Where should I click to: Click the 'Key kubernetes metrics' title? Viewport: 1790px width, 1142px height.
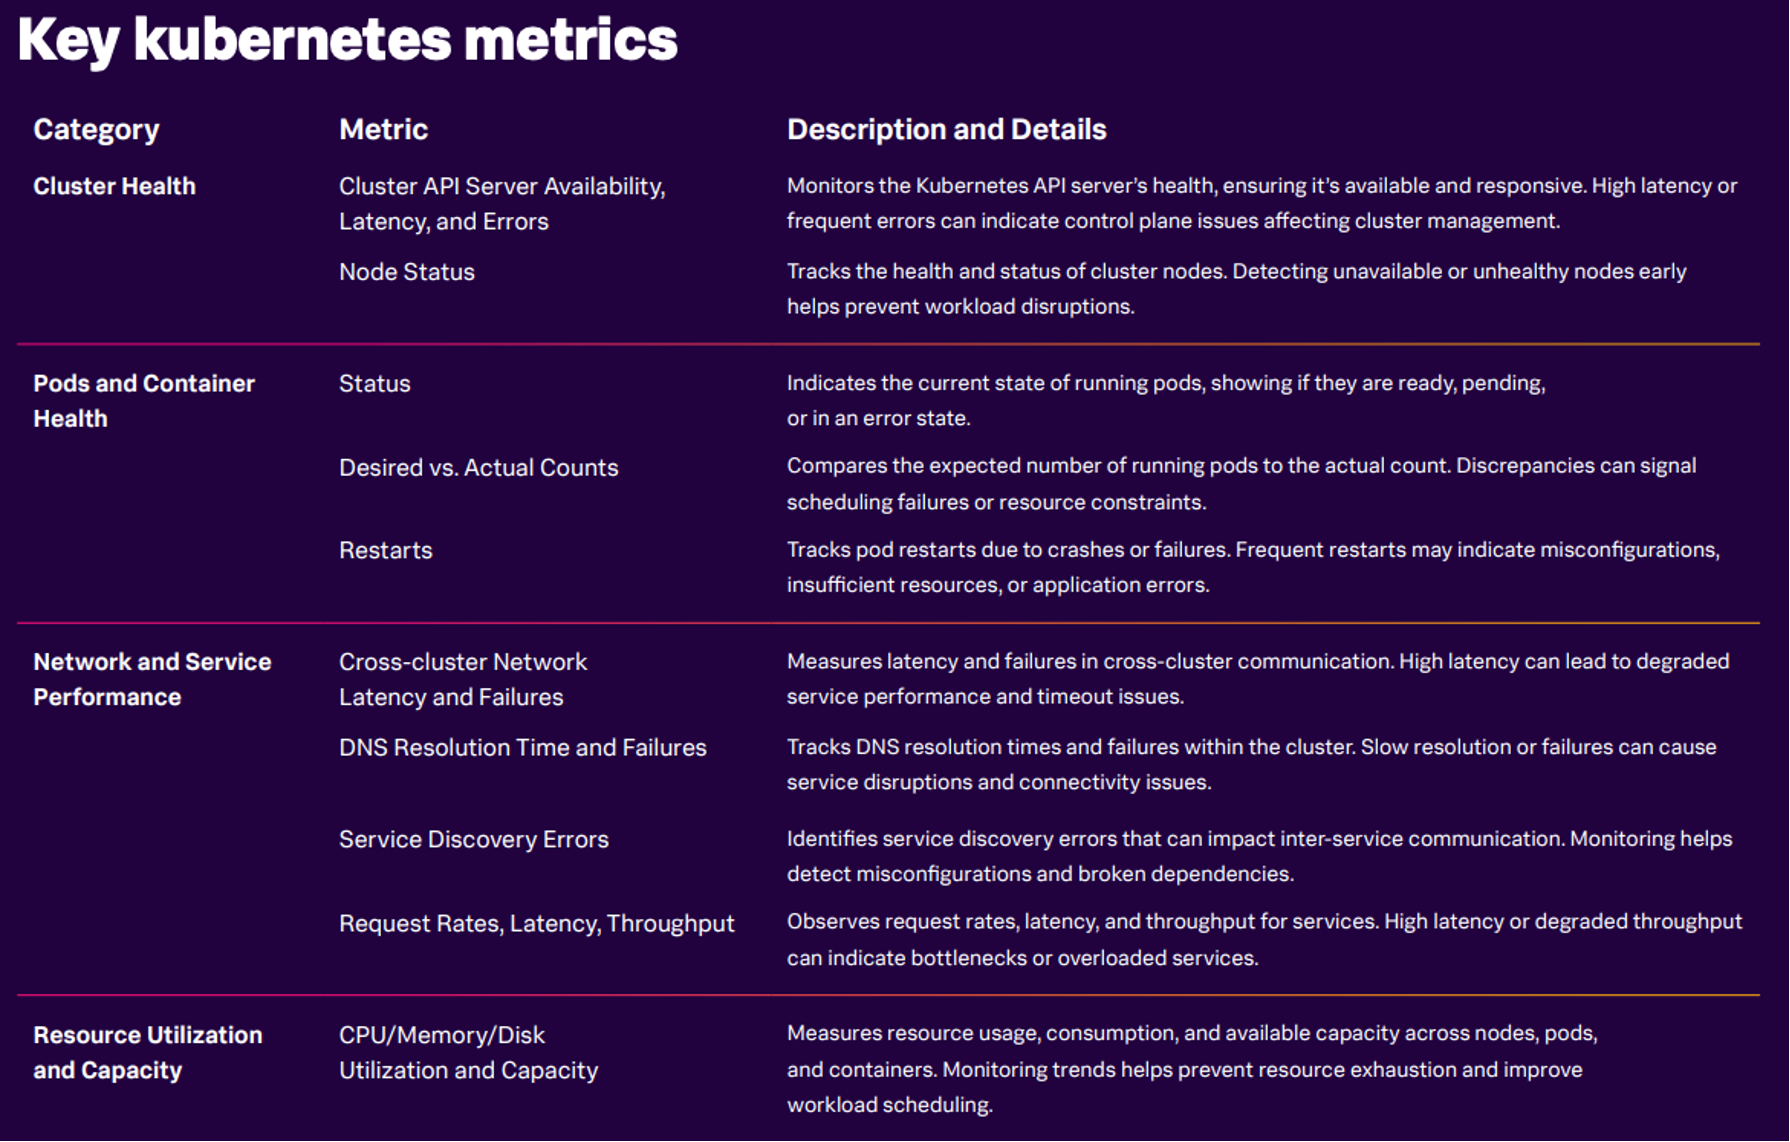(347, 41)
